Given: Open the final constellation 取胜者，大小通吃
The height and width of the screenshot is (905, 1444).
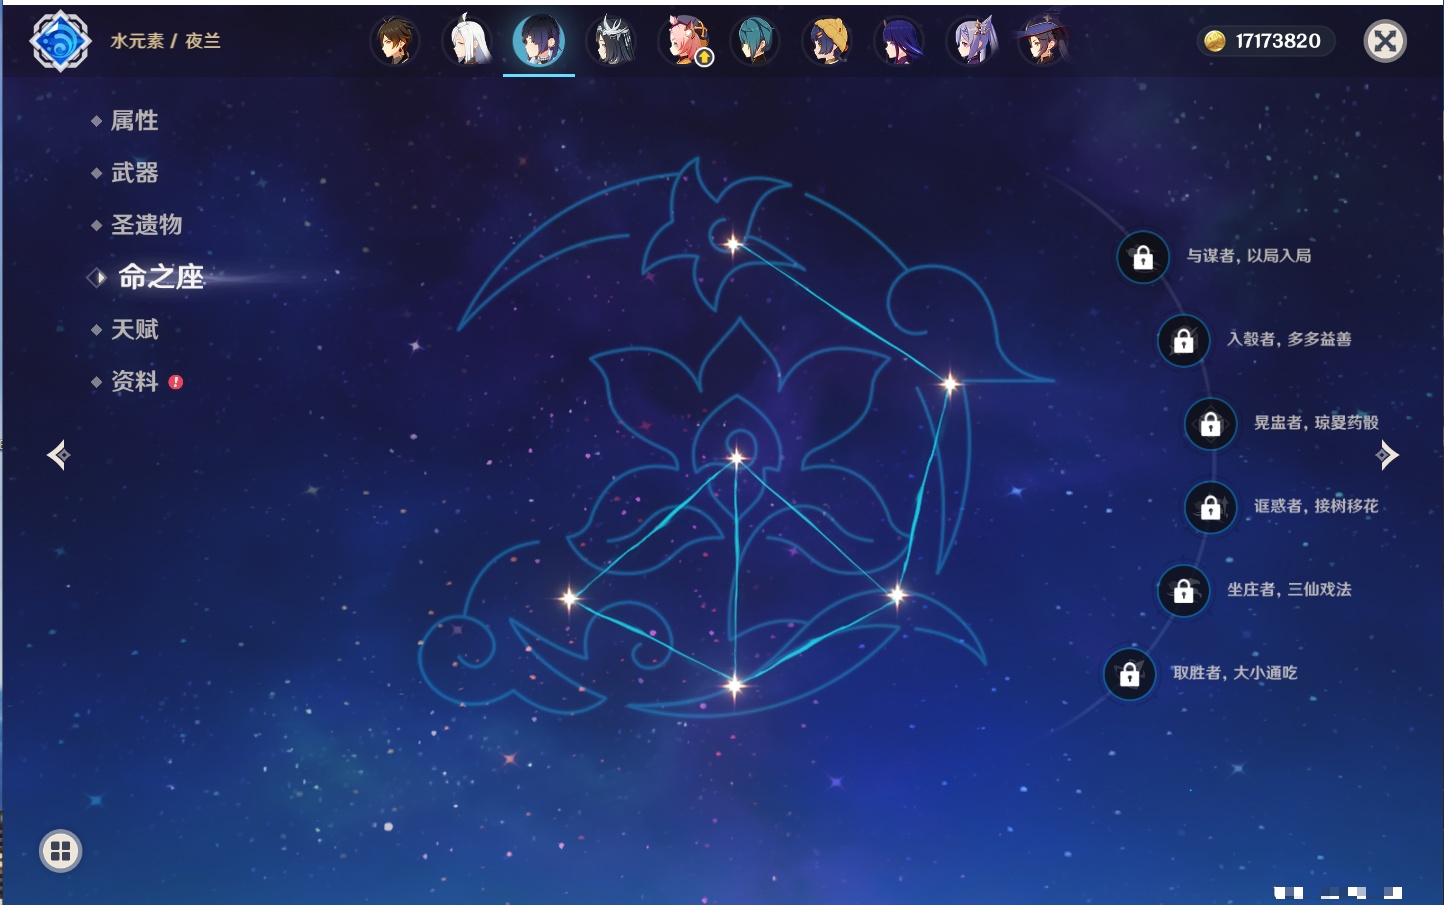Looking at the screenshot, I should click(x=1130, y=674).
